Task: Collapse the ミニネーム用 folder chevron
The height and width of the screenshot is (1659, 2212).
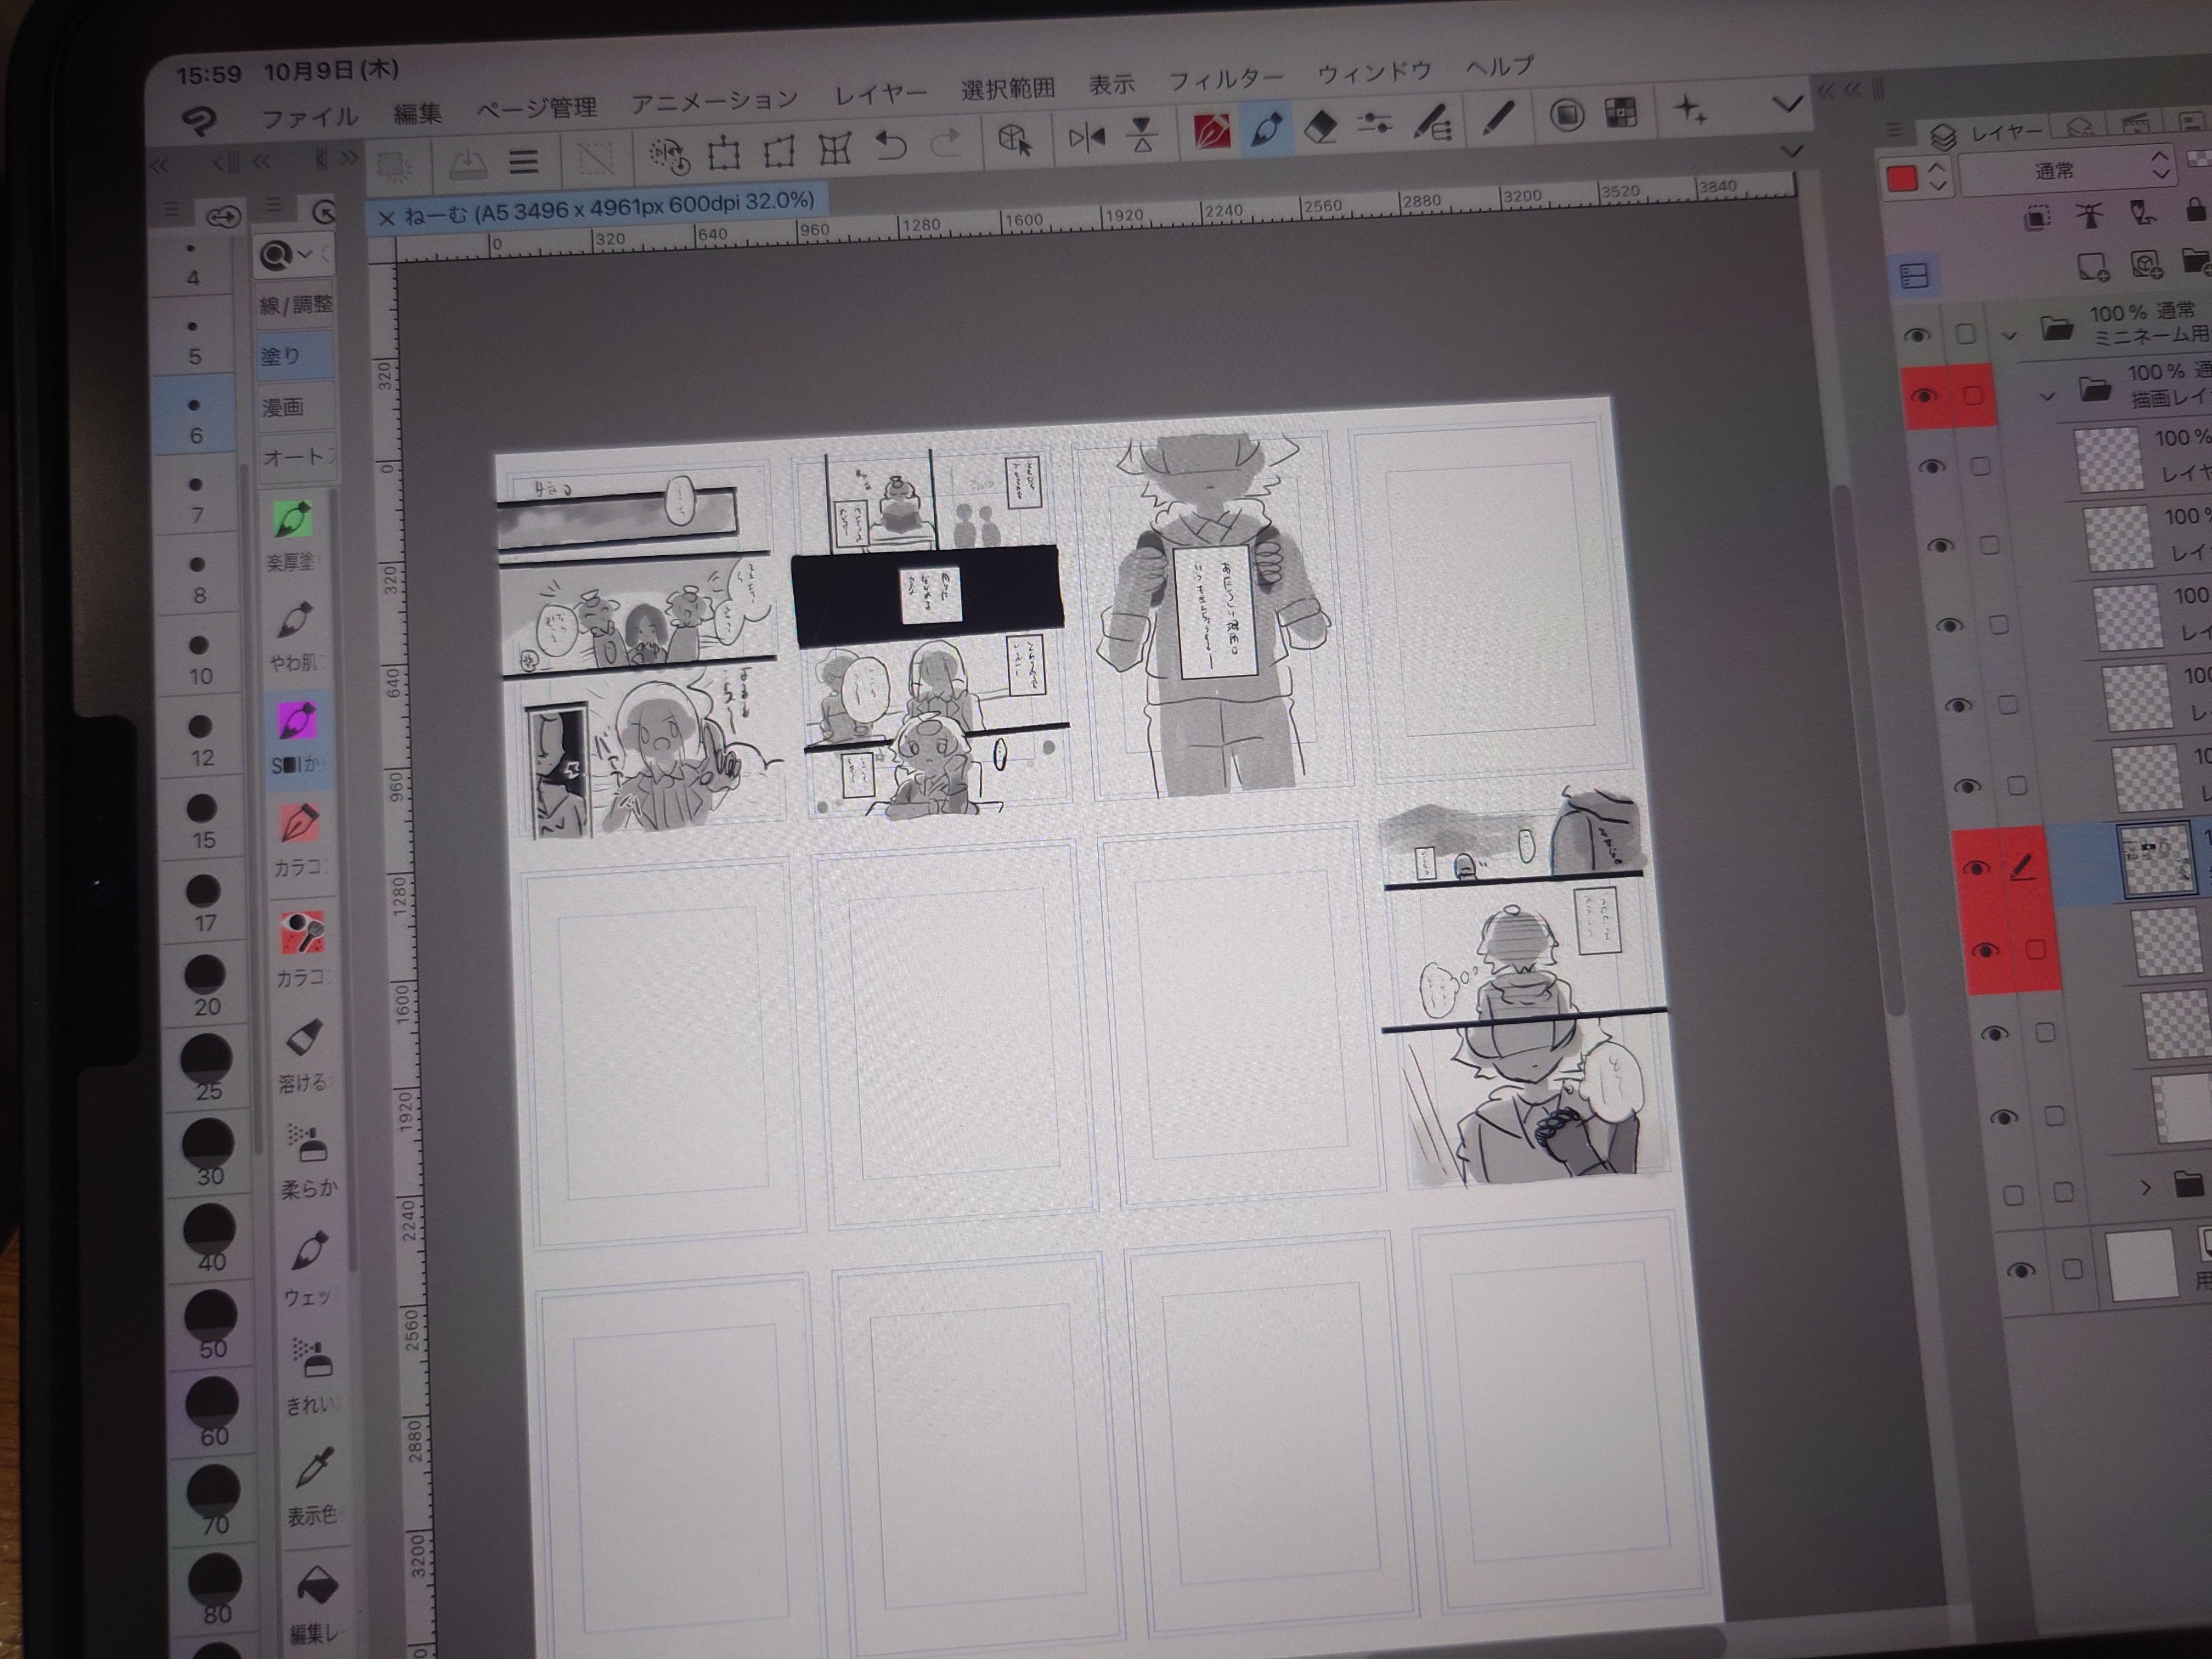Action: (x=2008, y=335)
